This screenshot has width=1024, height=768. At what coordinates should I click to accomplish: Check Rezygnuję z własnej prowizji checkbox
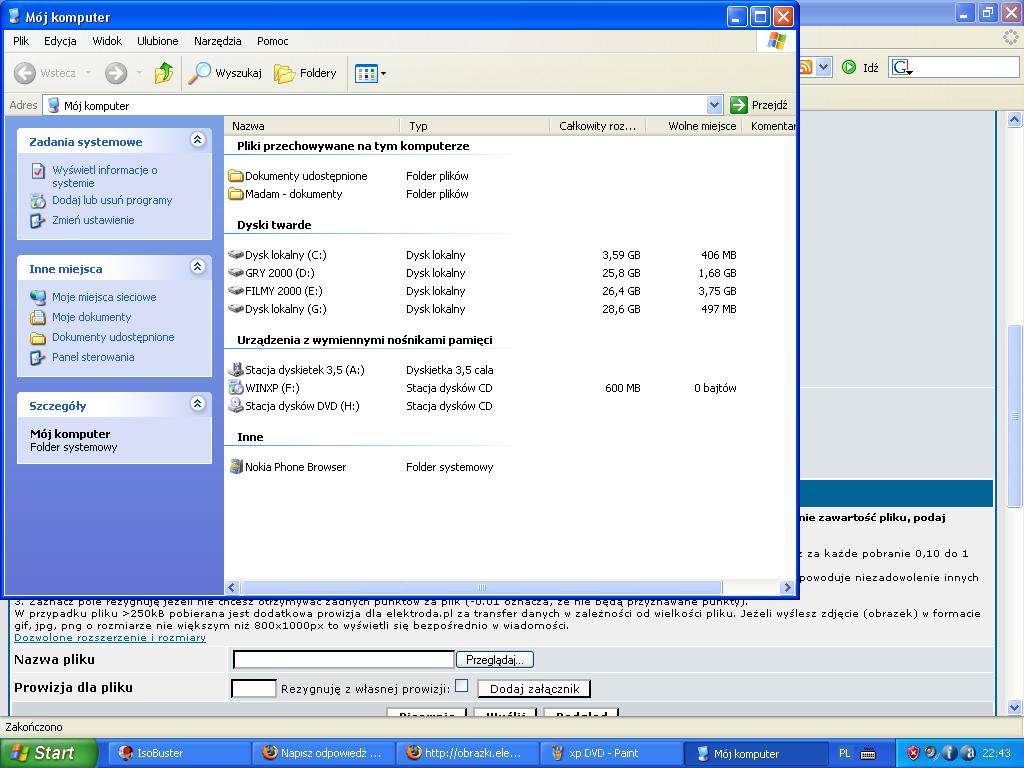pyautogui.click(x=462, y=686)
